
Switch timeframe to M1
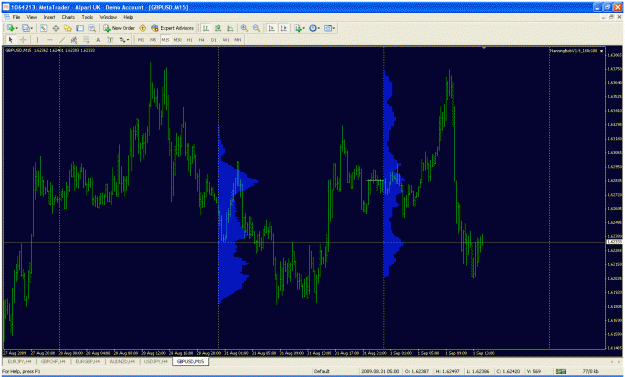(141, 39)
